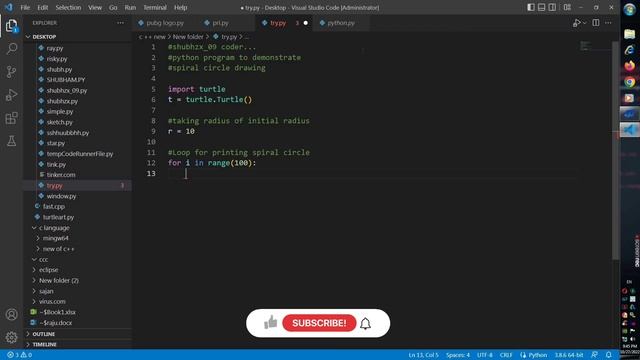The image size is (640, 360).
Task: Click UTF-8 encoding in the status bar
Action: [x=484, y=355]
